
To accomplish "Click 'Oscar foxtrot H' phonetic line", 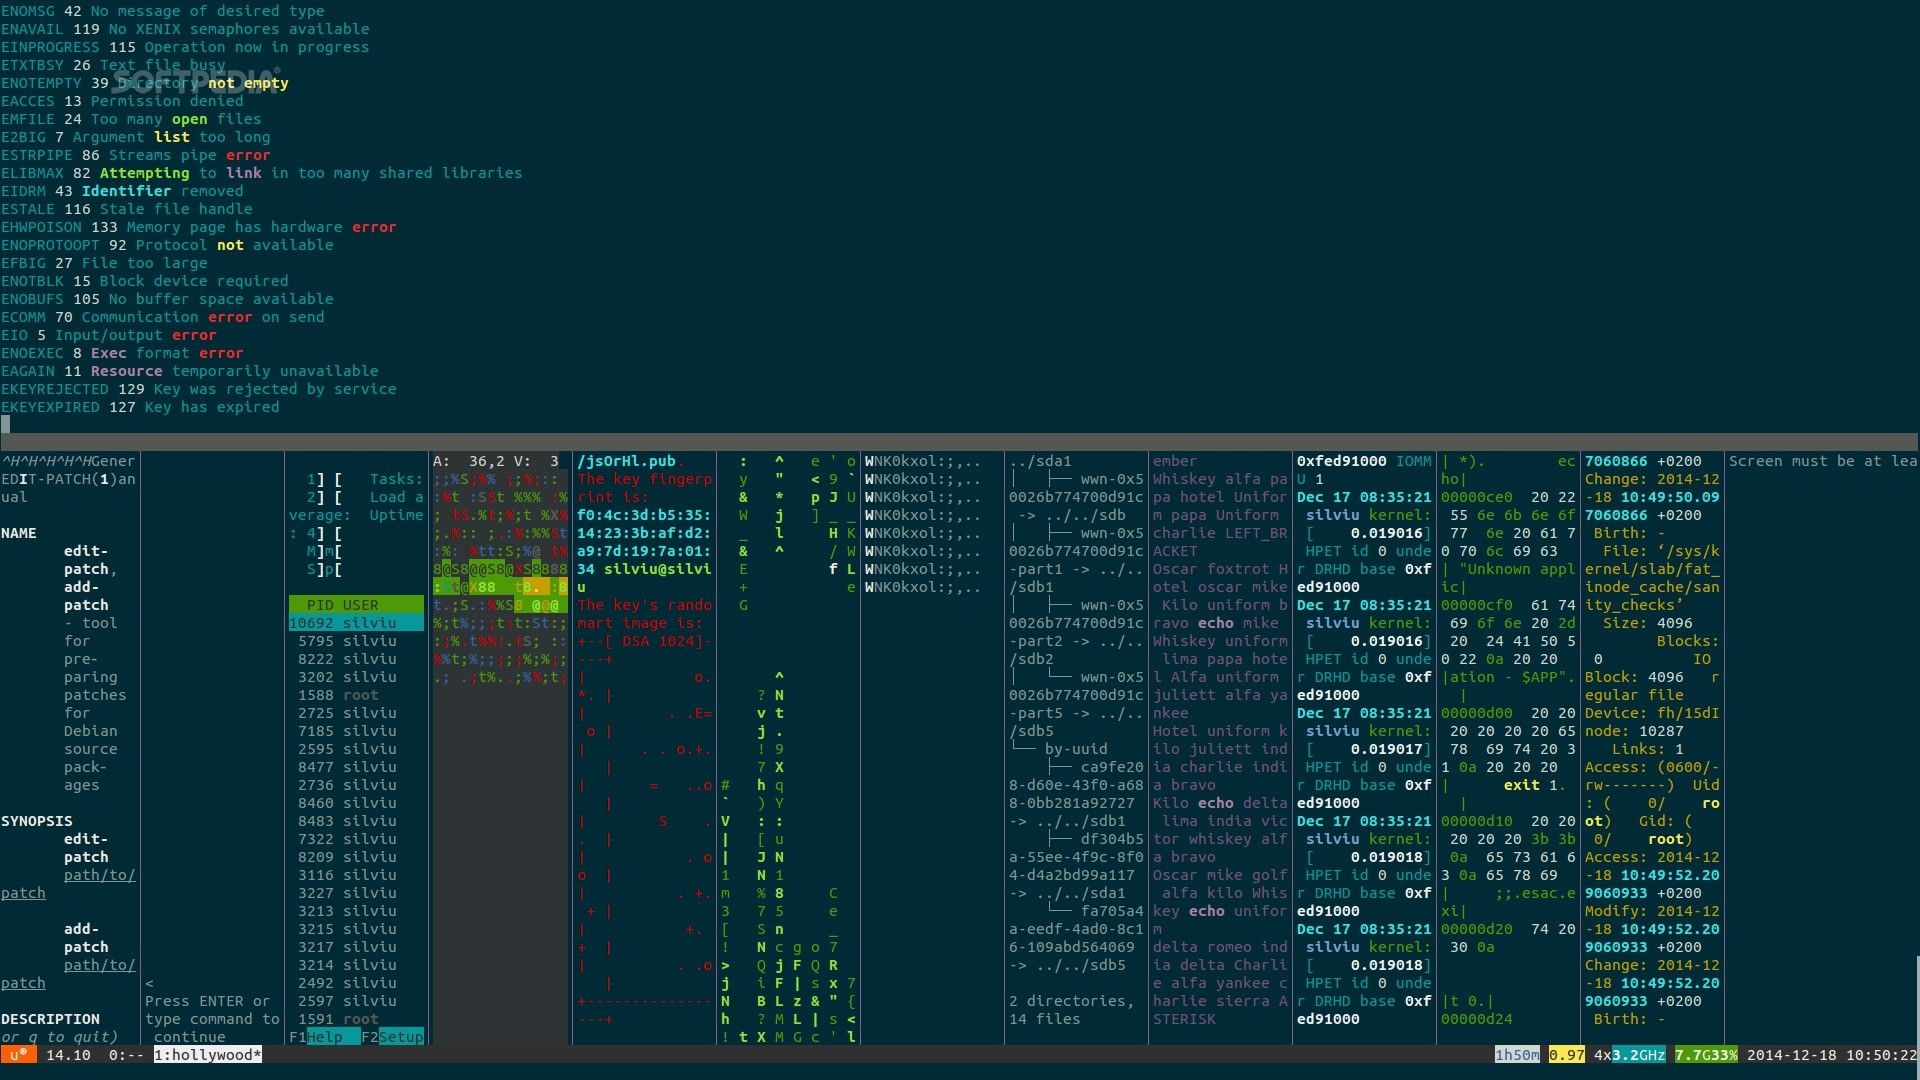I will click(x=1221, y=569).
